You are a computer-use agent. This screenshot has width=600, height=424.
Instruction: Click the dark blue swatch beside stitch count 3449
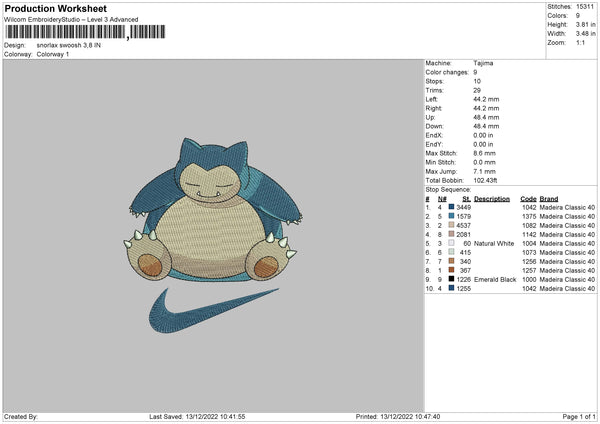(451, 207)
